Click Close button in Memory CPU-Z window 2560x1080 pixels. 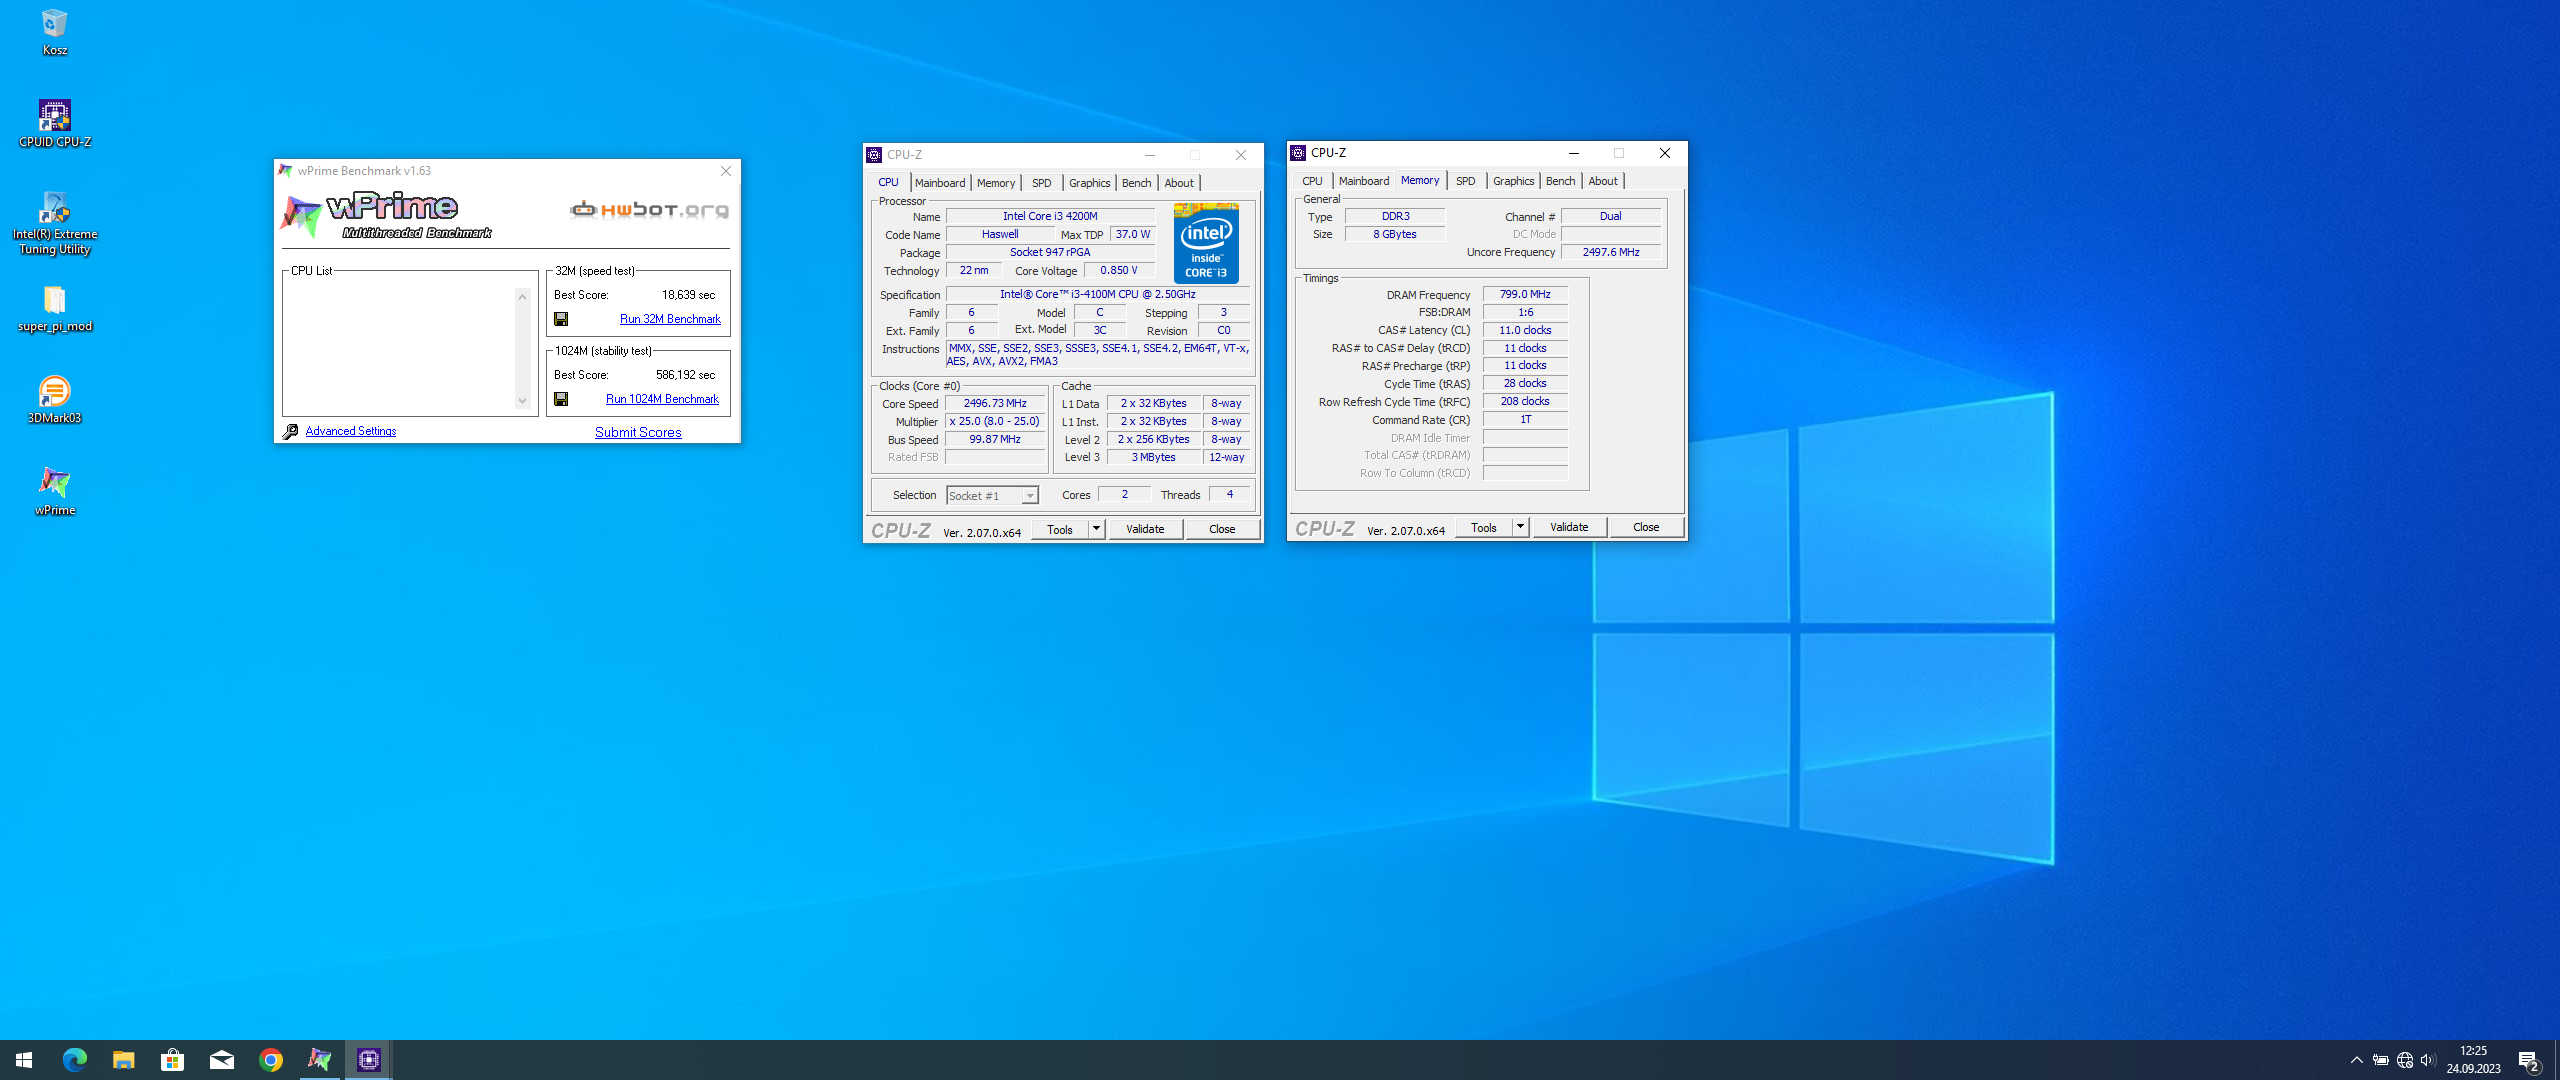(1646, 527)
